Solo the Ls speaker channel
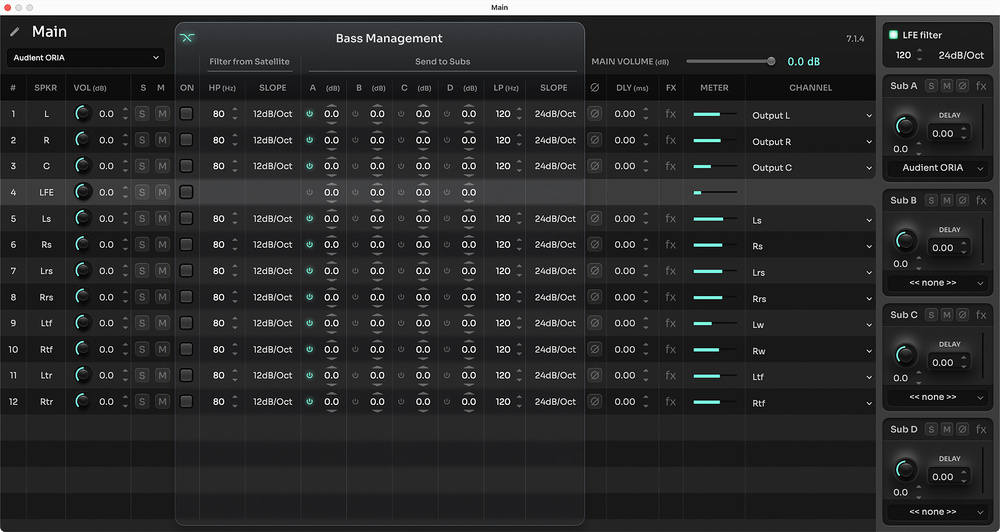The image size is (1000, 532). tap(142, 219)
